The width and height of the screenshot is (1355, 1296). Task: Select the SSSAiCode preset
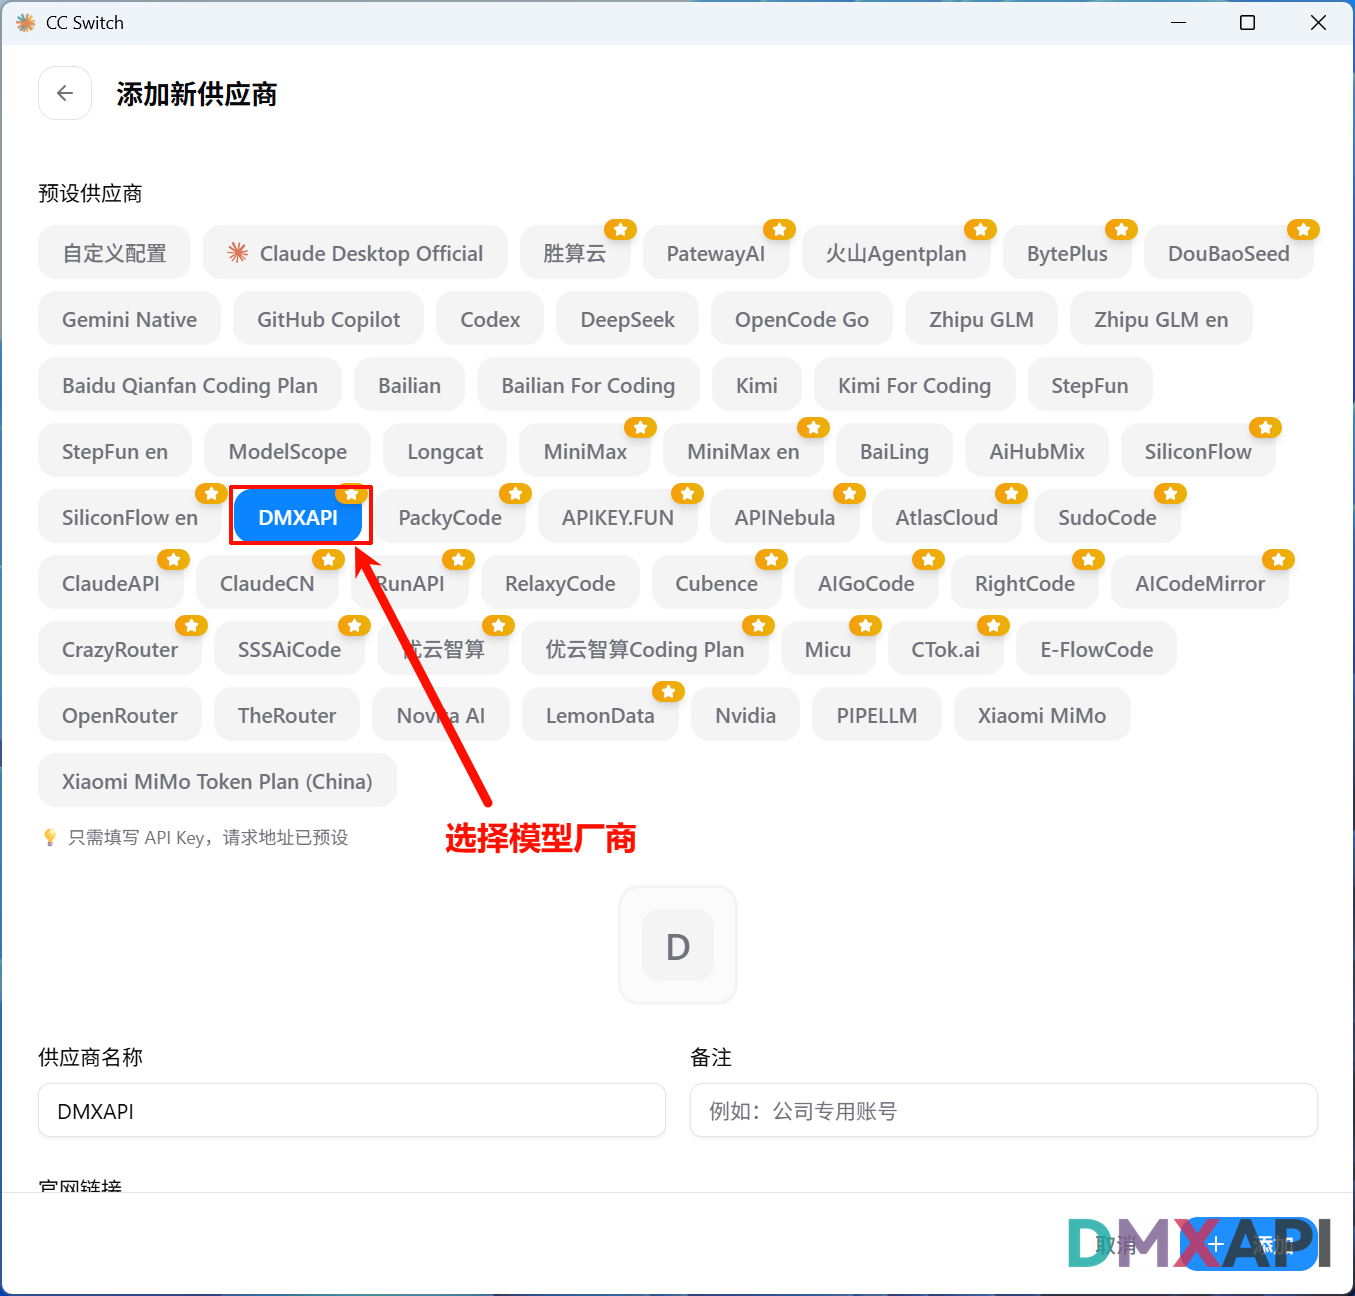coord(290,649)
